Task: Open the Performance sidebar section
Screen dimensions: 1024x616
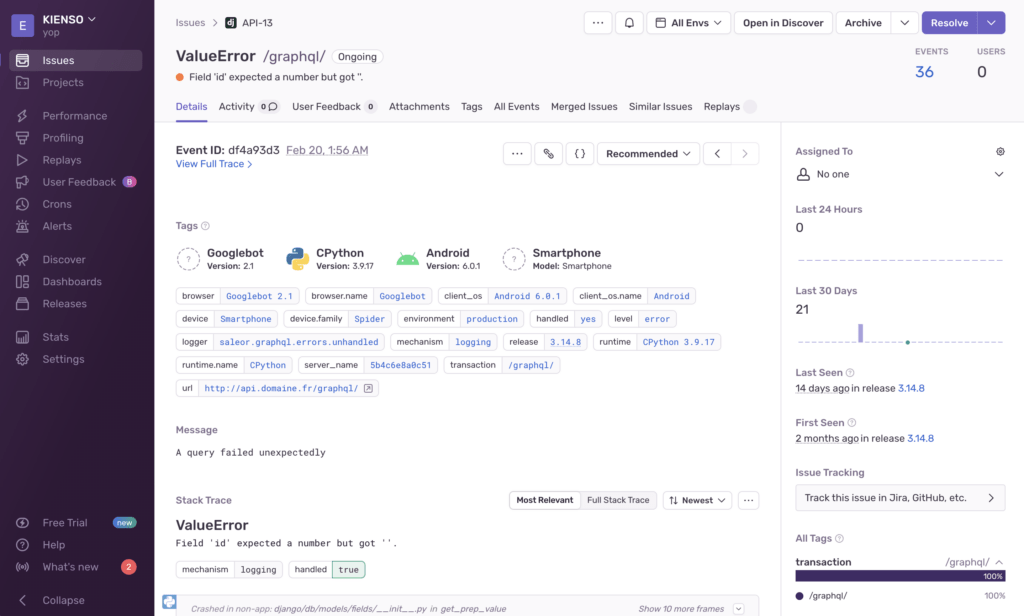Action: click(x=74, y=116)
